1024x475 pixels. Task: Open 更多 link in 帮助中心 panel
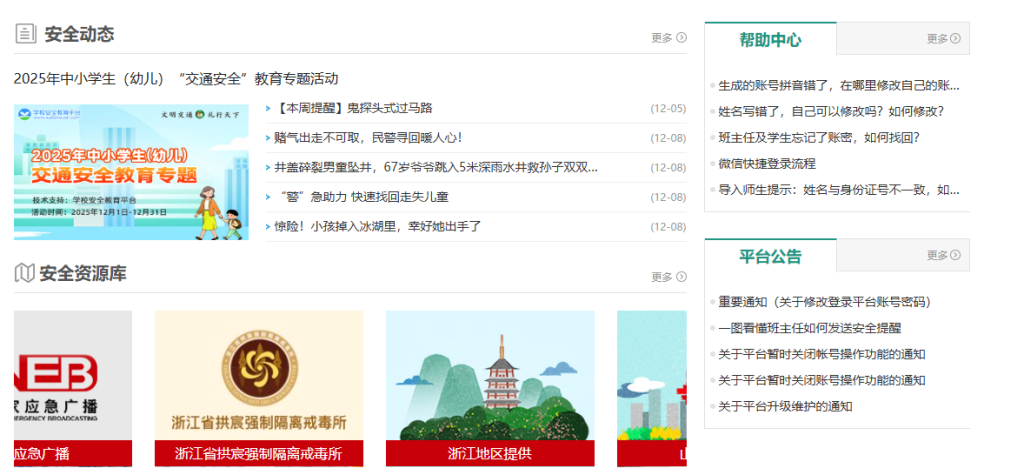point(937,39)
